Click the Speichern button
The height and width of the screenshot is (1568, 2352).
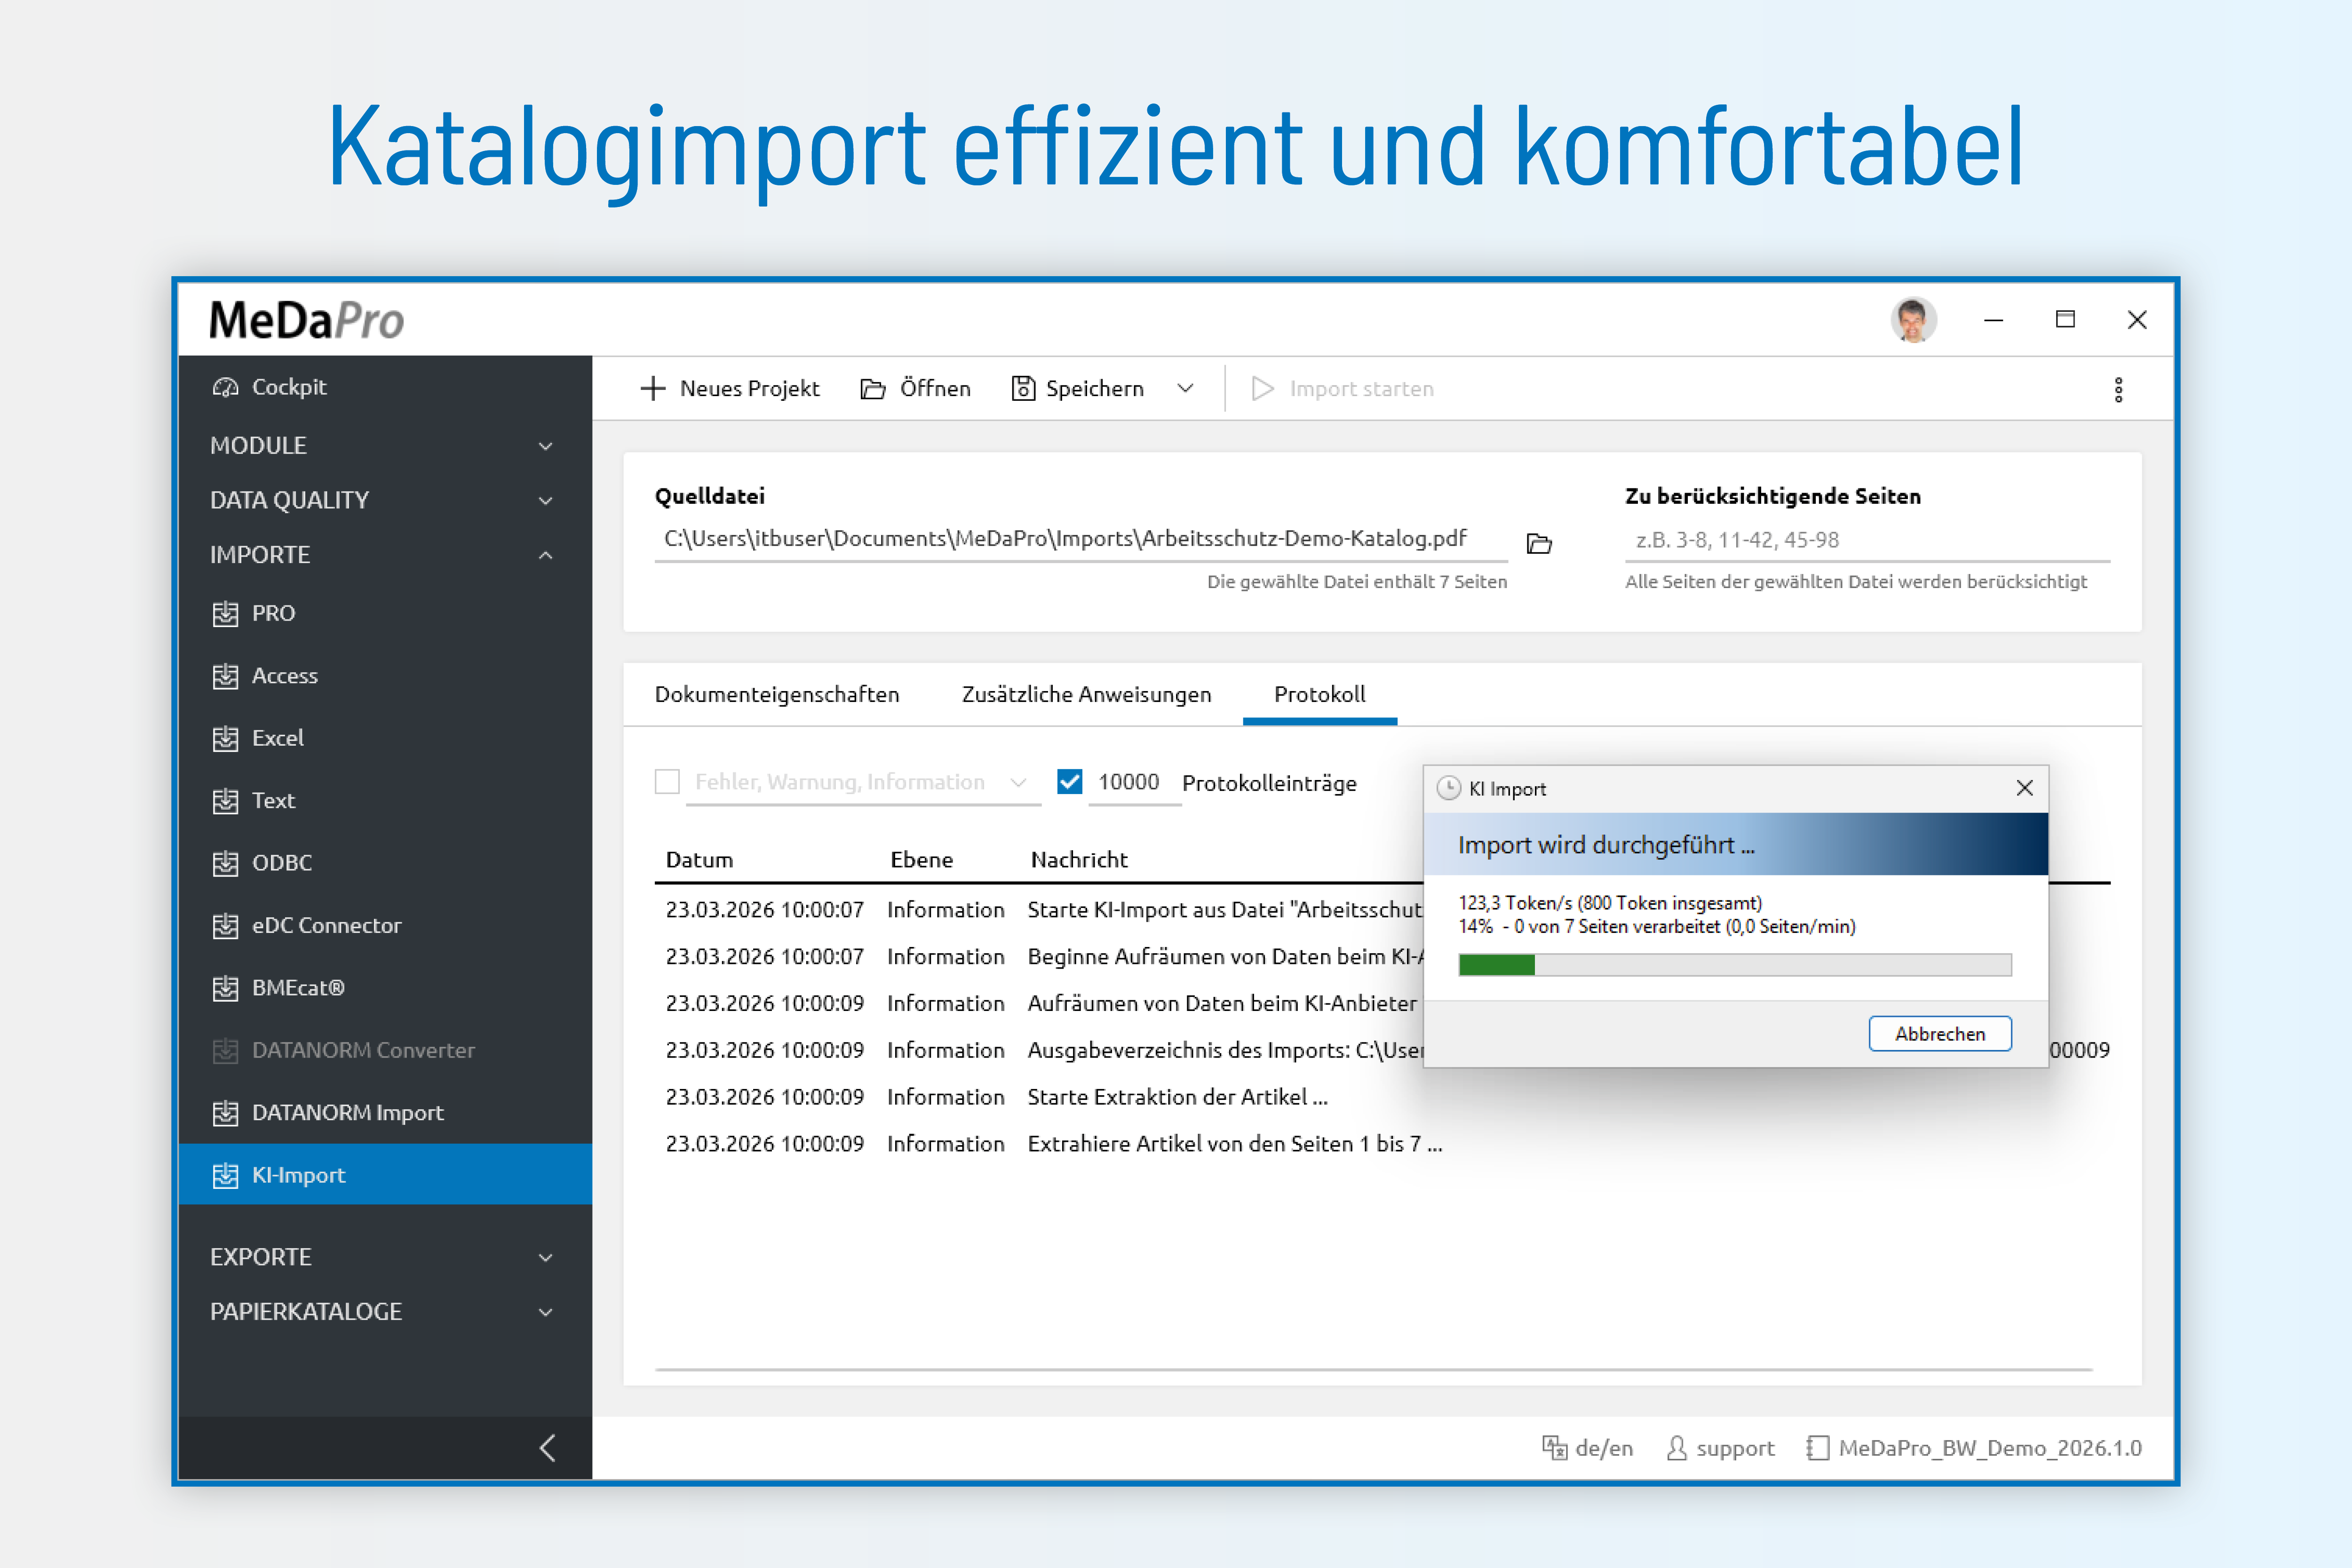(x=1077, y=388)
